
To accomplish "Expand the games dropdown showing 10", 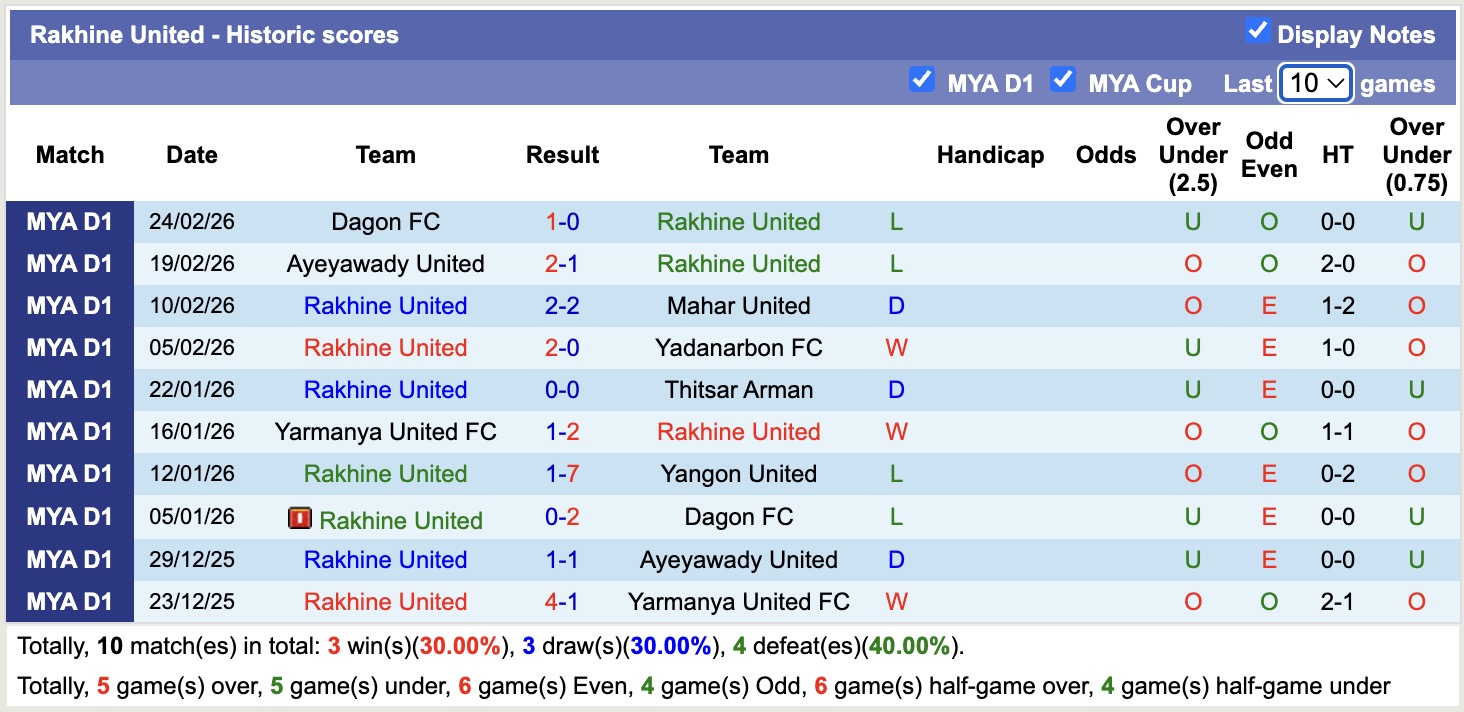I will coord(1315,83).
